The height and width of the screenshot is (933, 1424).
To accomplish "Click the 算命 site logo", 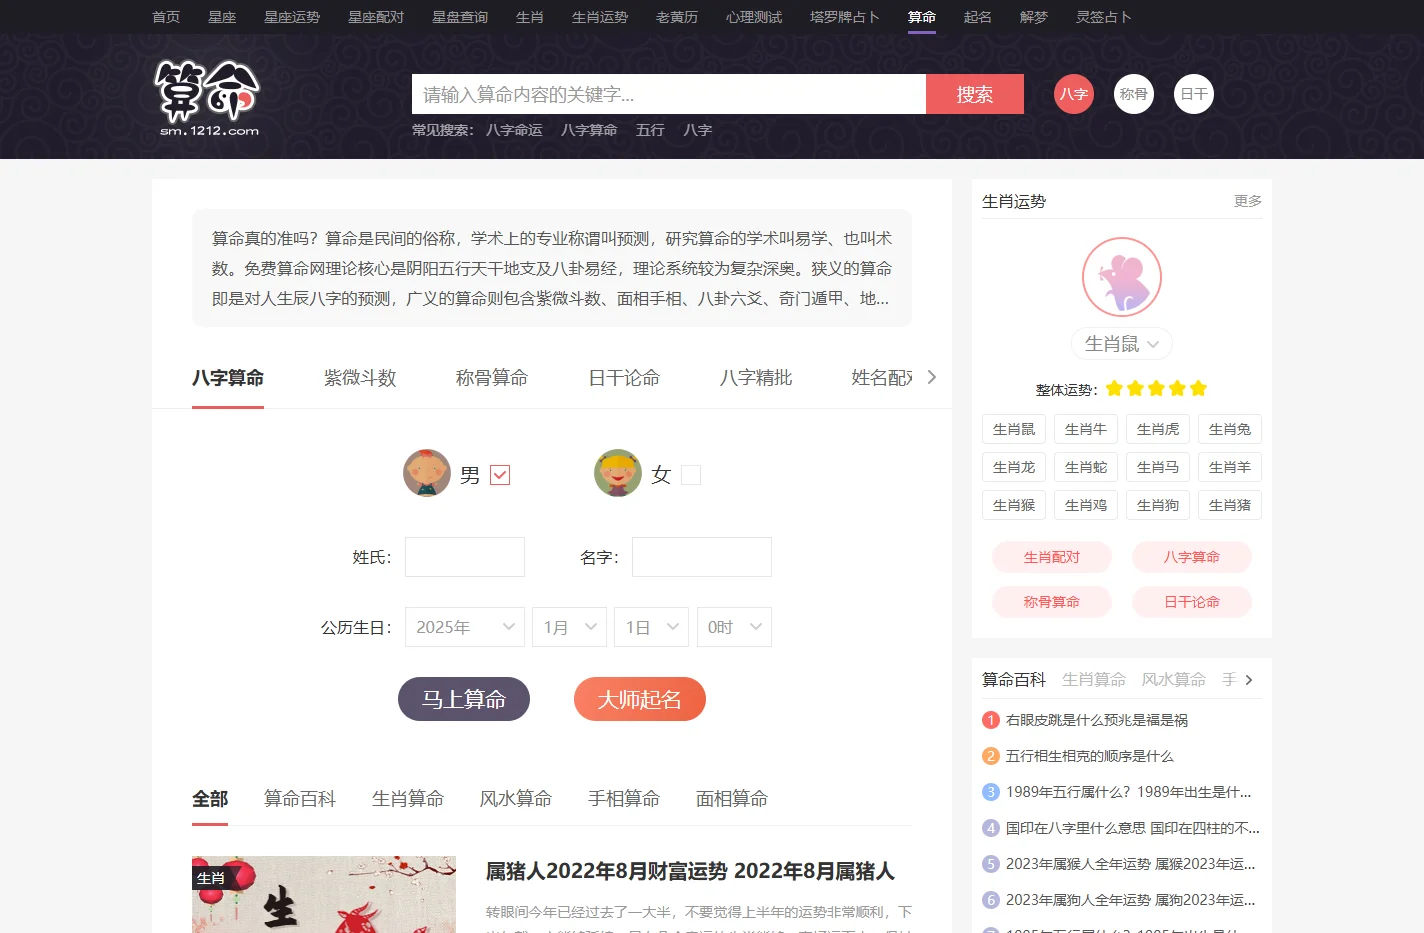I will coord(207,97).
